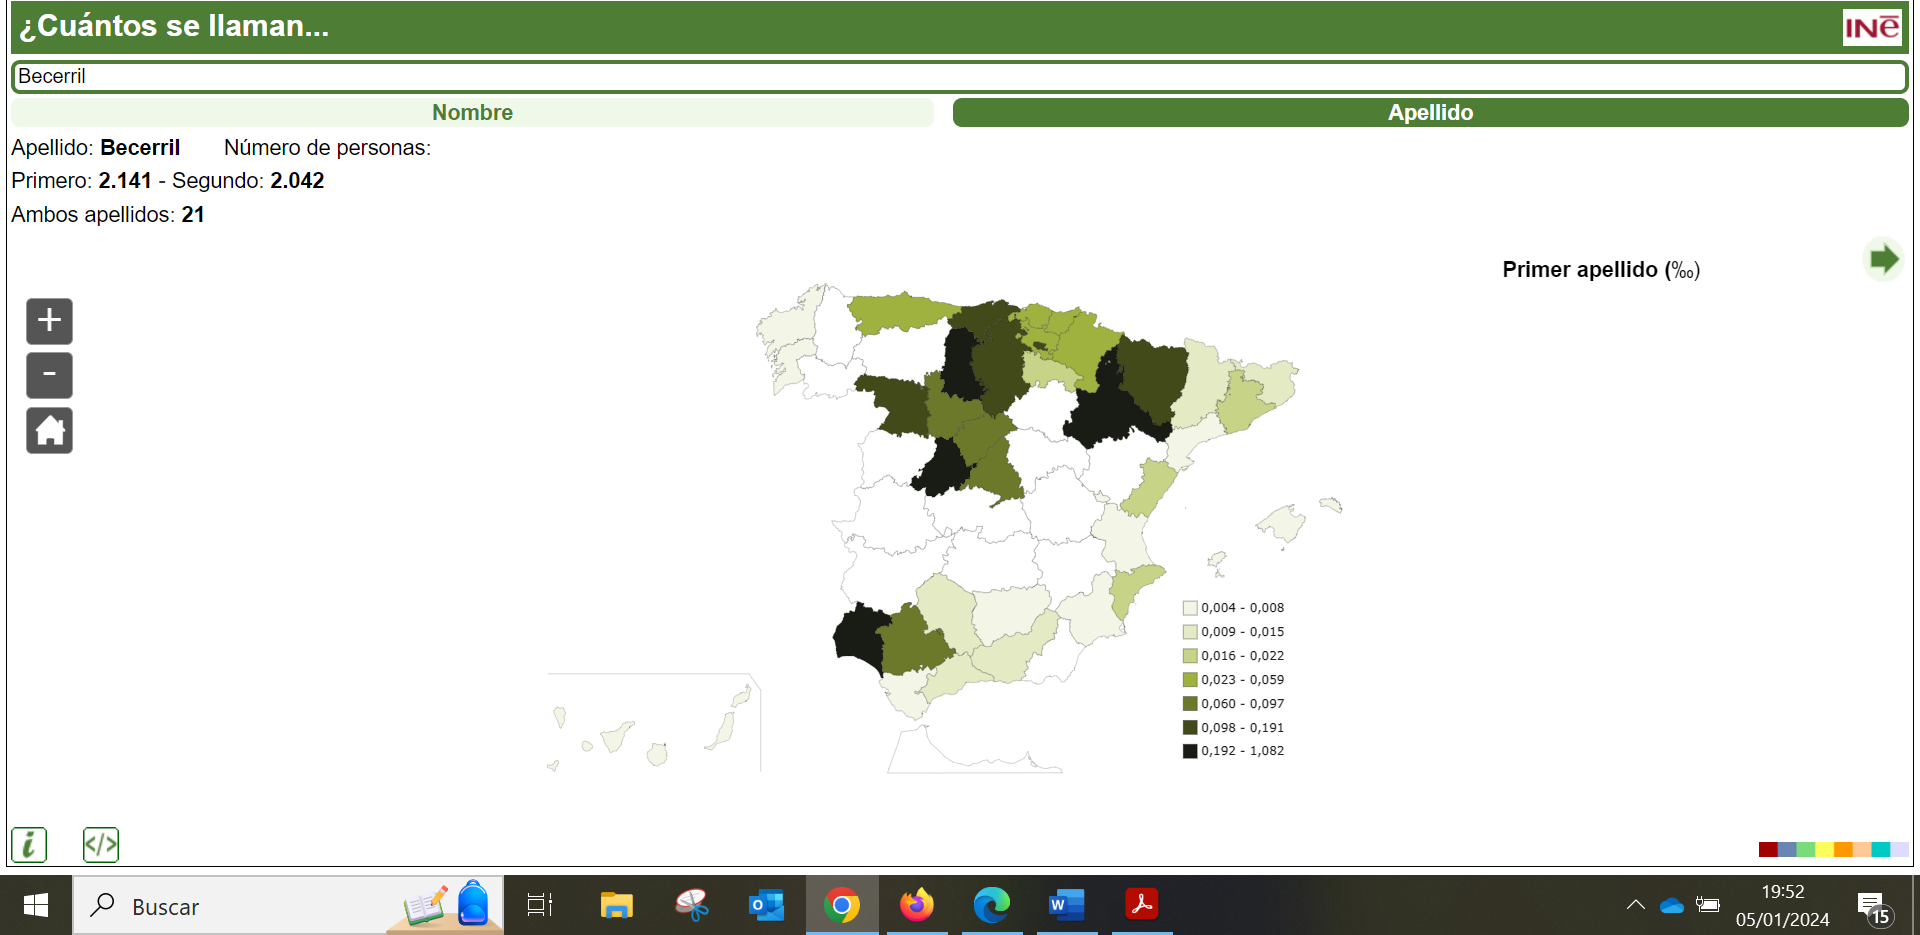Screen dimensions: 1920x935
Task: Open Chrome from the taskbar
Action: click(843, 906)
